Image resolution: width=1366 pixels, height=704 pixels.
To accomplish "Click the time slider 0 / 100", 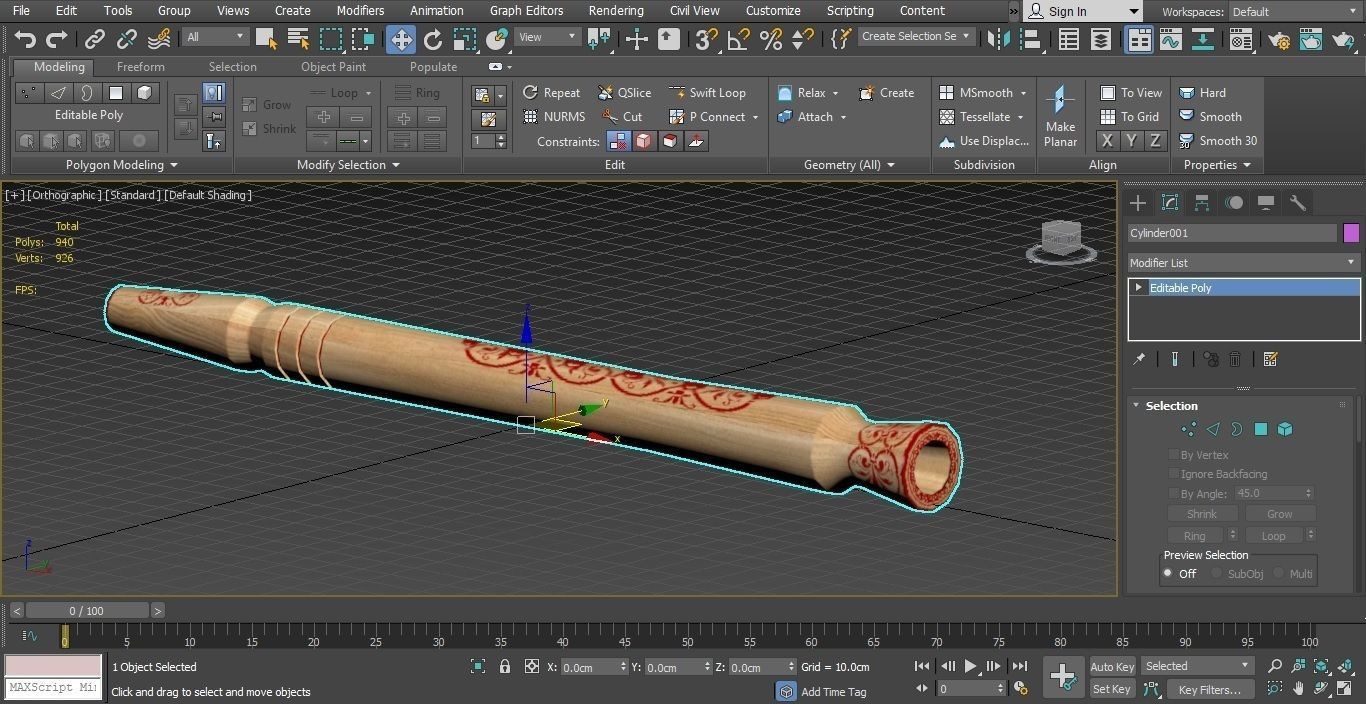I will 86,610.
